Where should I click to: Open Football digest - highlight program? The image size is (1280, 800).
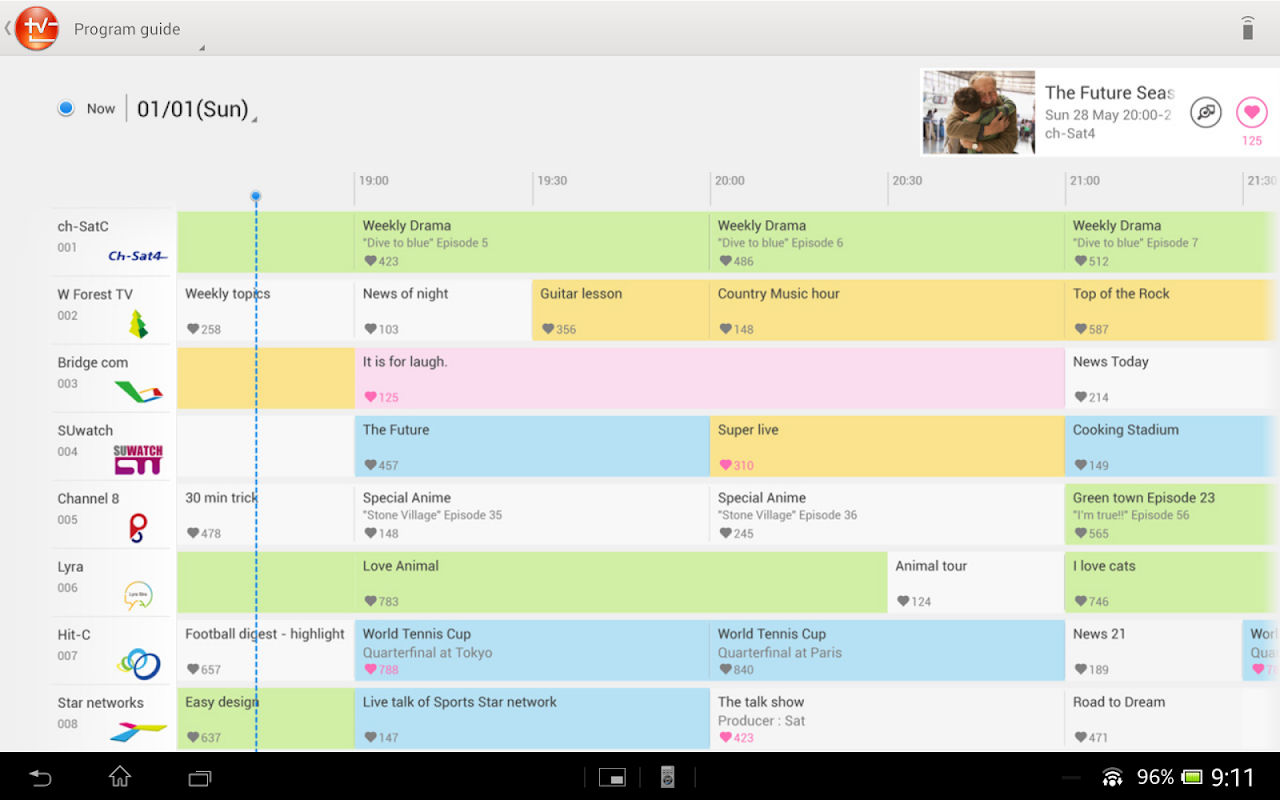265,650
